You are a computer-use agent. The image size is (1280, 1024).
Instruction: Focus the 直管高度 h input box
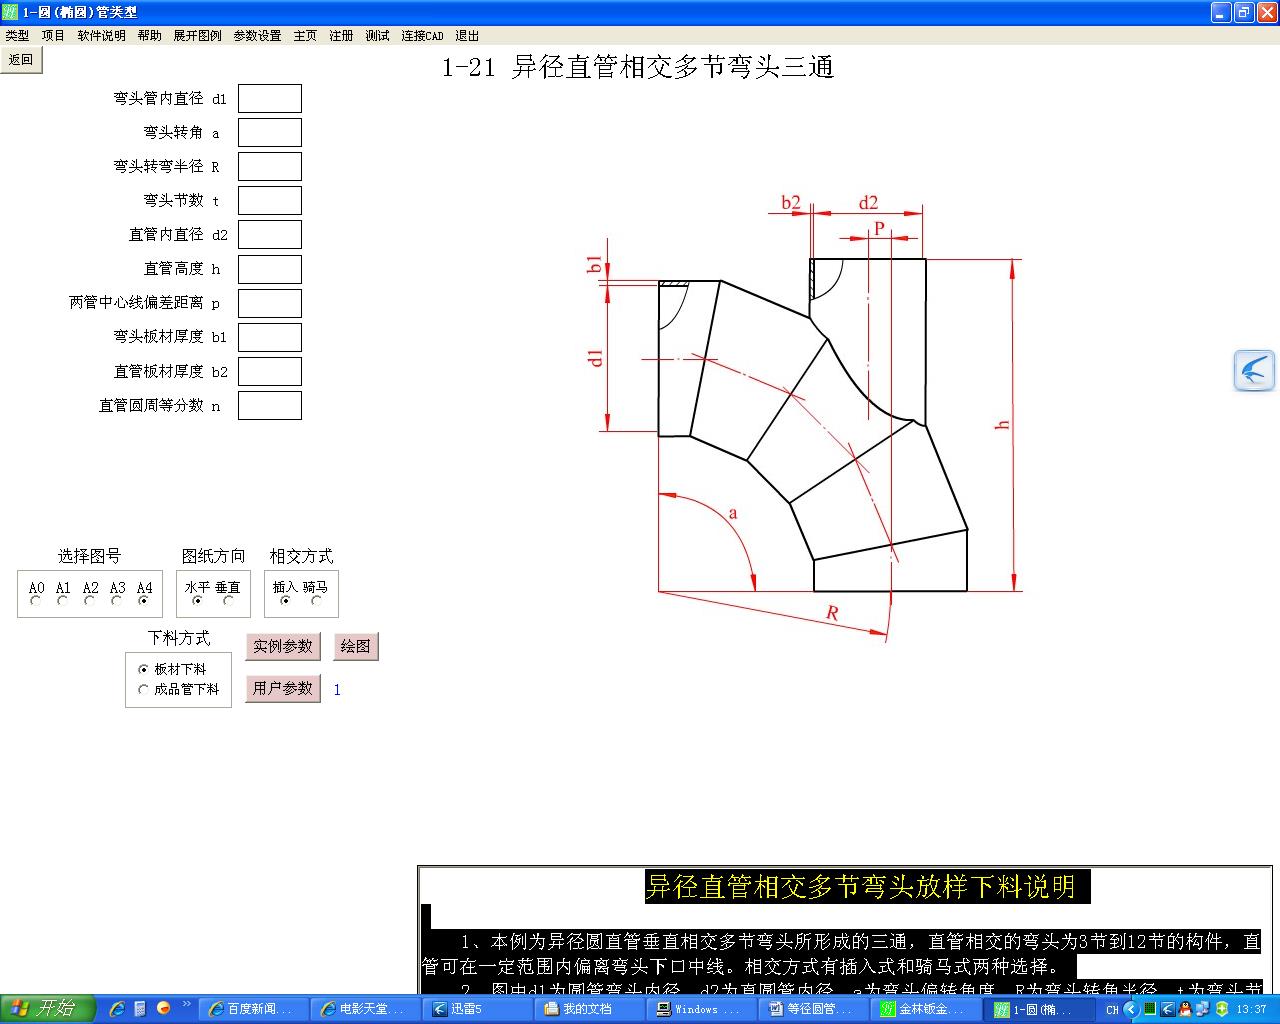270,269
